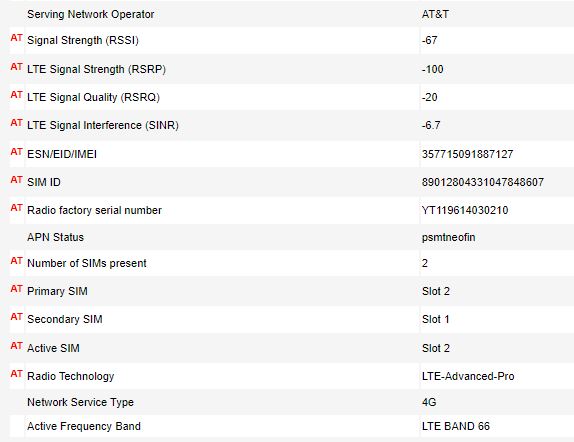Click the AT icon beside Primary SIM

coord(16,289)
